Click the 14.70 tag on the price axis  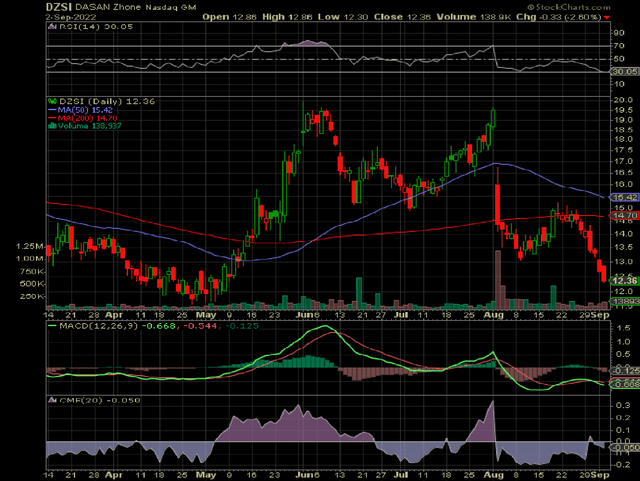624,216
